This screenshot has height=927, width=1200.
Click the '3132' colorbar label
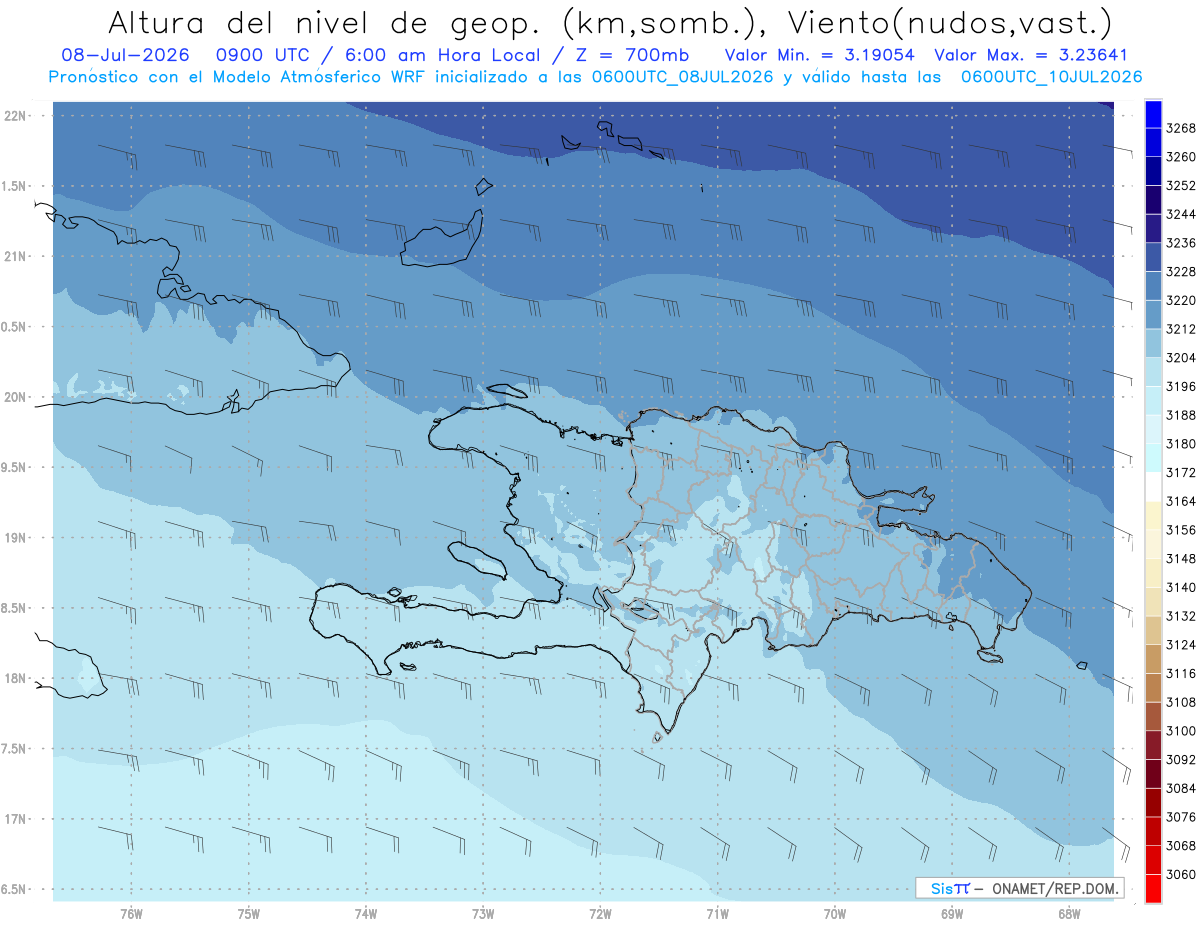coord(1181,616)
